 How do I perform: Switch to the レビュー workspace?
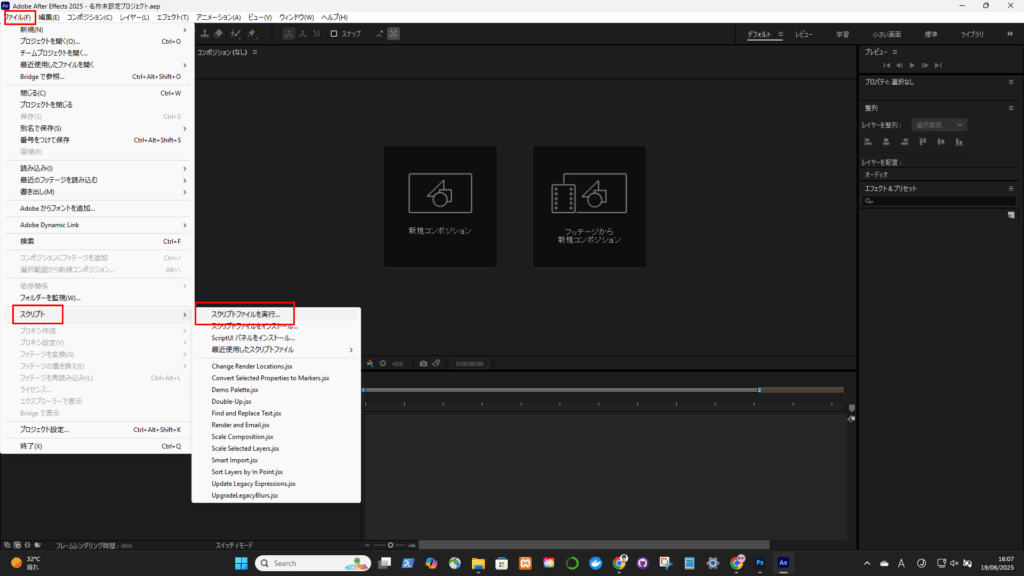tap(804, 34)
